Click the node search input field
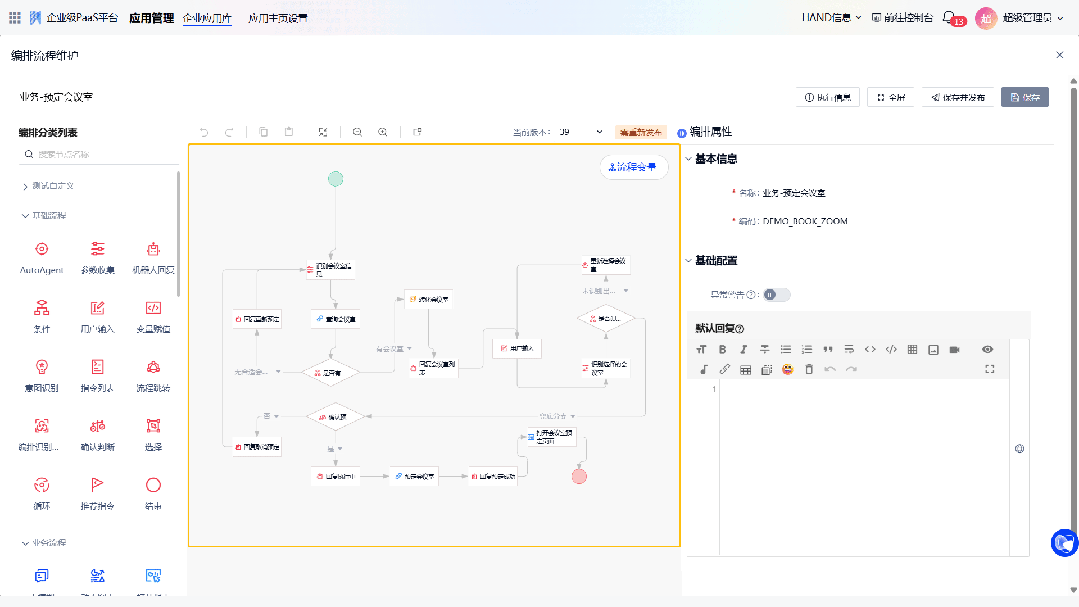The width and height of the screenshot is (1079, 607). coord(100,155)
